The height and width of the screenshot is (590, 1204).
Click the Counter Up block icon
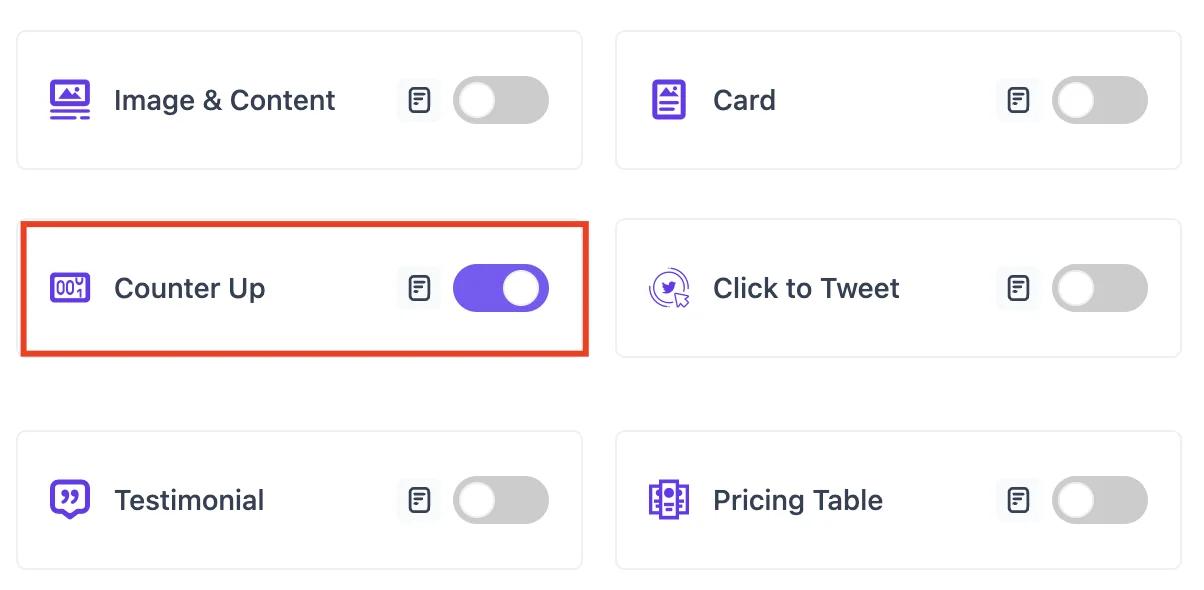(x=70, y=288)
